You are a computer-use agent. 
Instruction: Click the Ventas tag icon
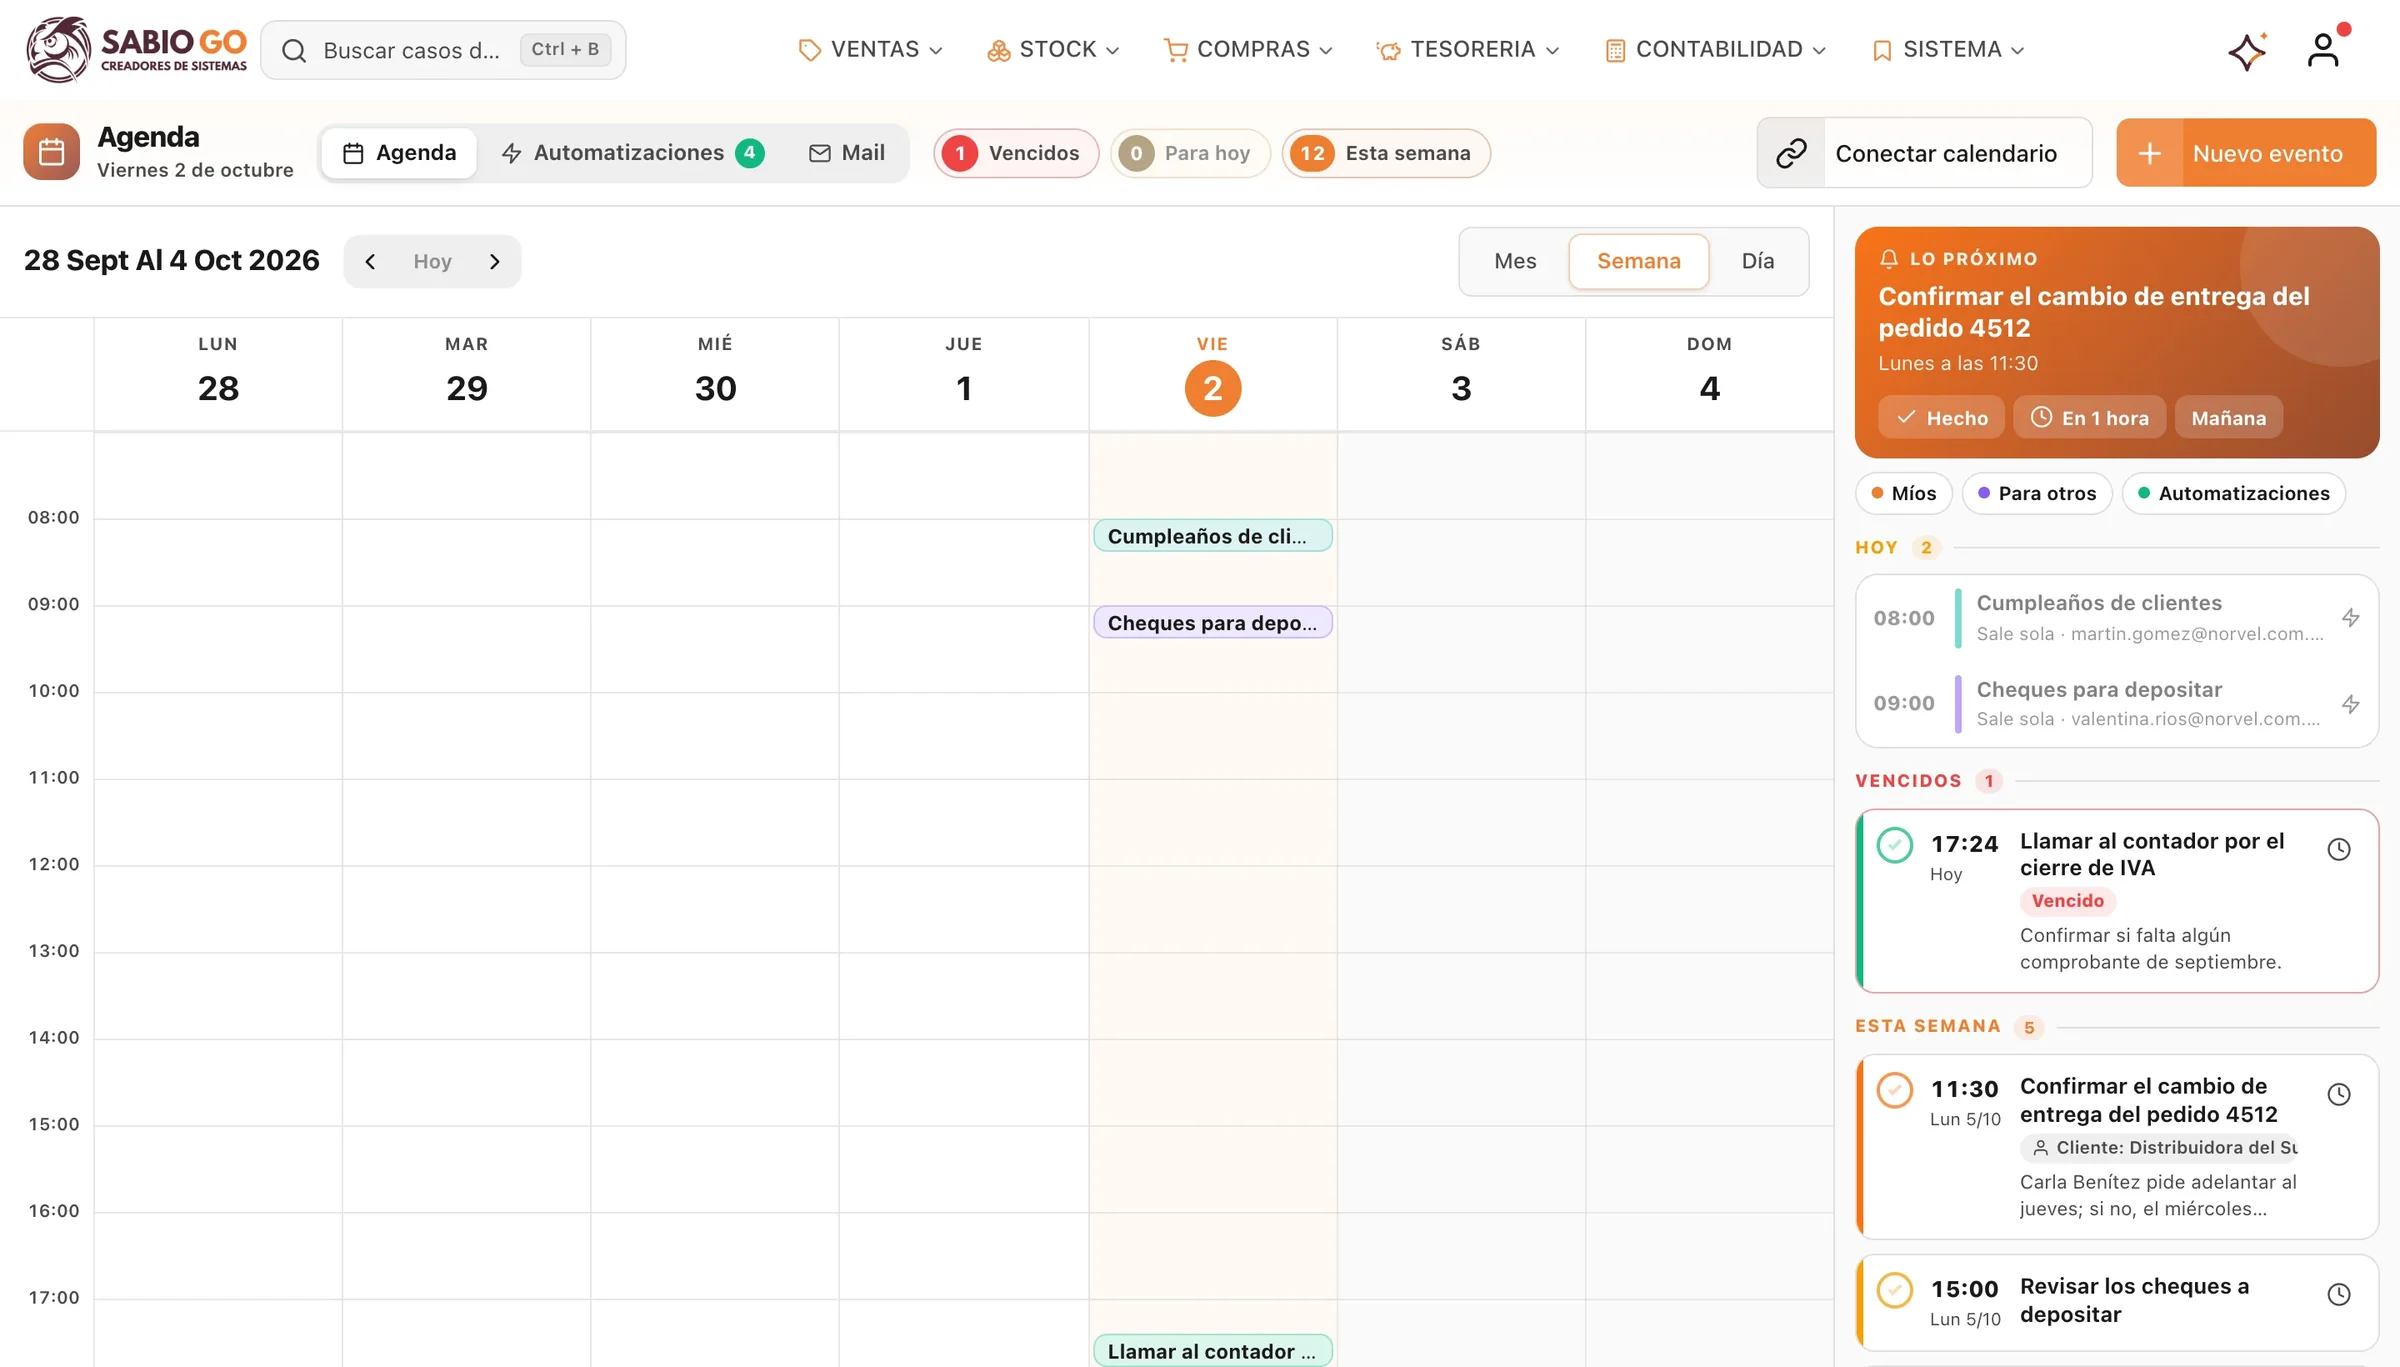pyautogui.click(x=809, y=50)
